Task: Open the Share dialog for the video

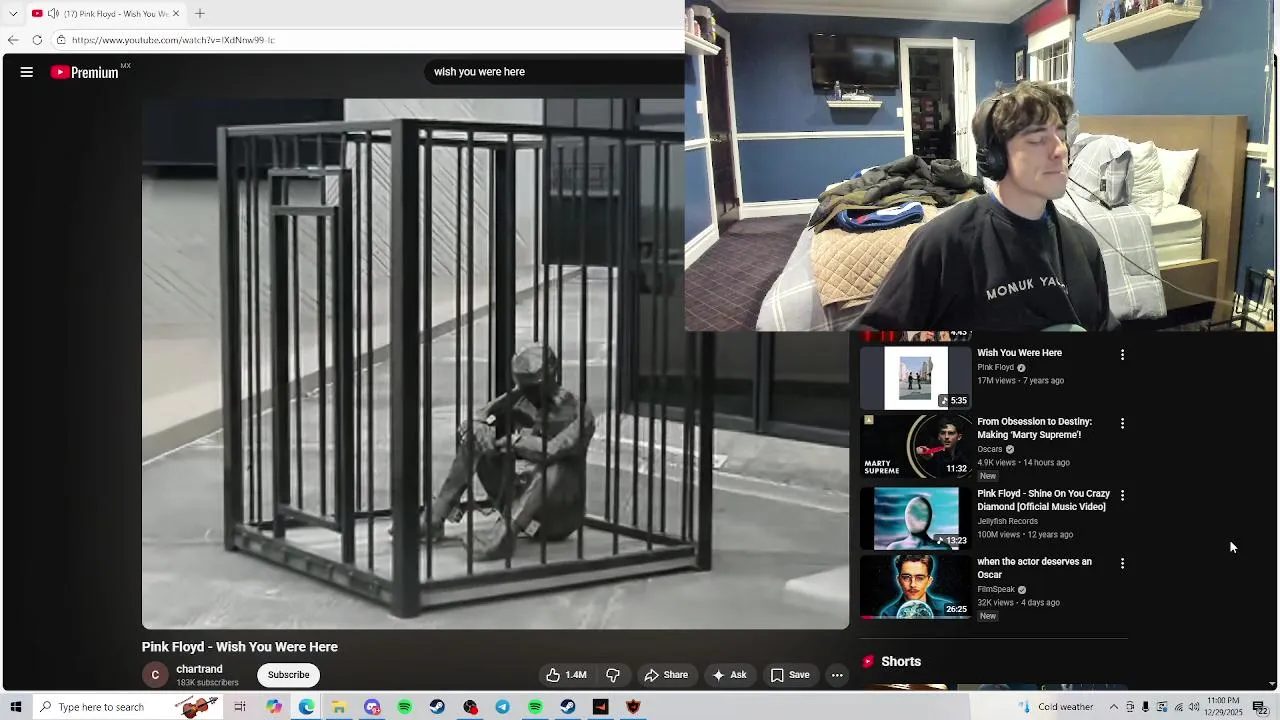Action: click(x=666, y=675)
